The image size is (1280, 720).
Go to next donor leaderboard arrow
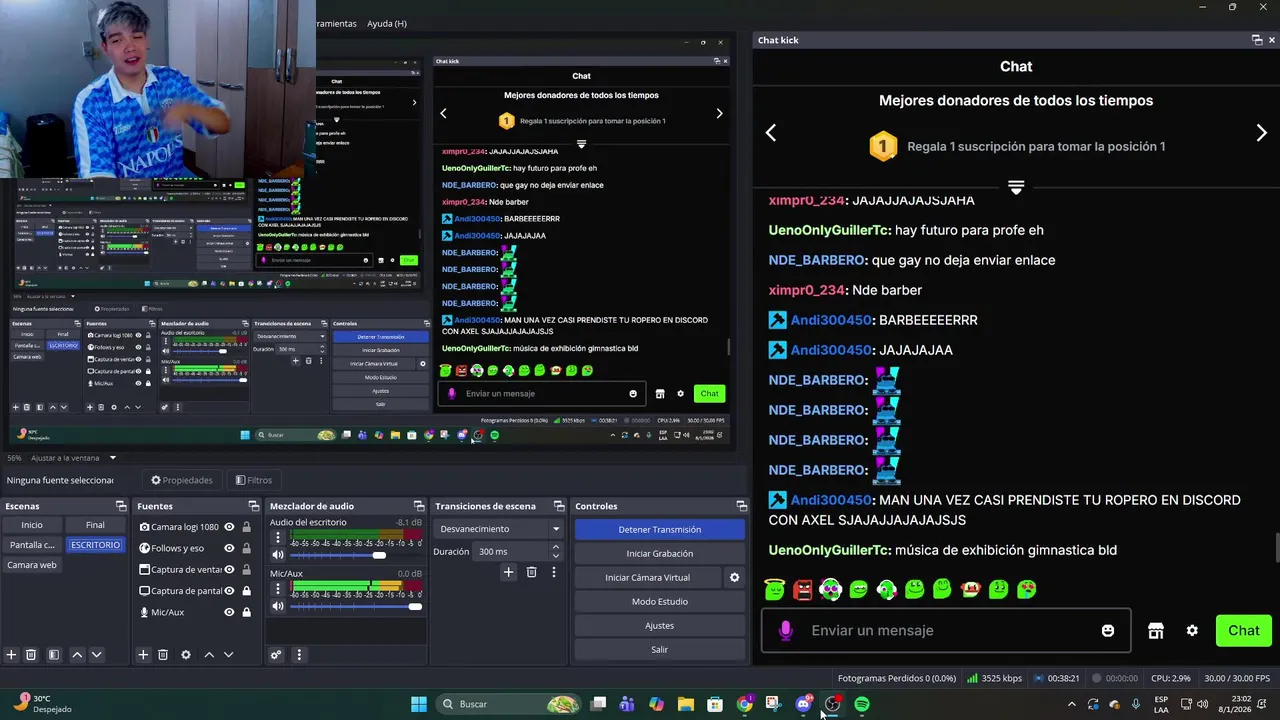(1261, 133)
